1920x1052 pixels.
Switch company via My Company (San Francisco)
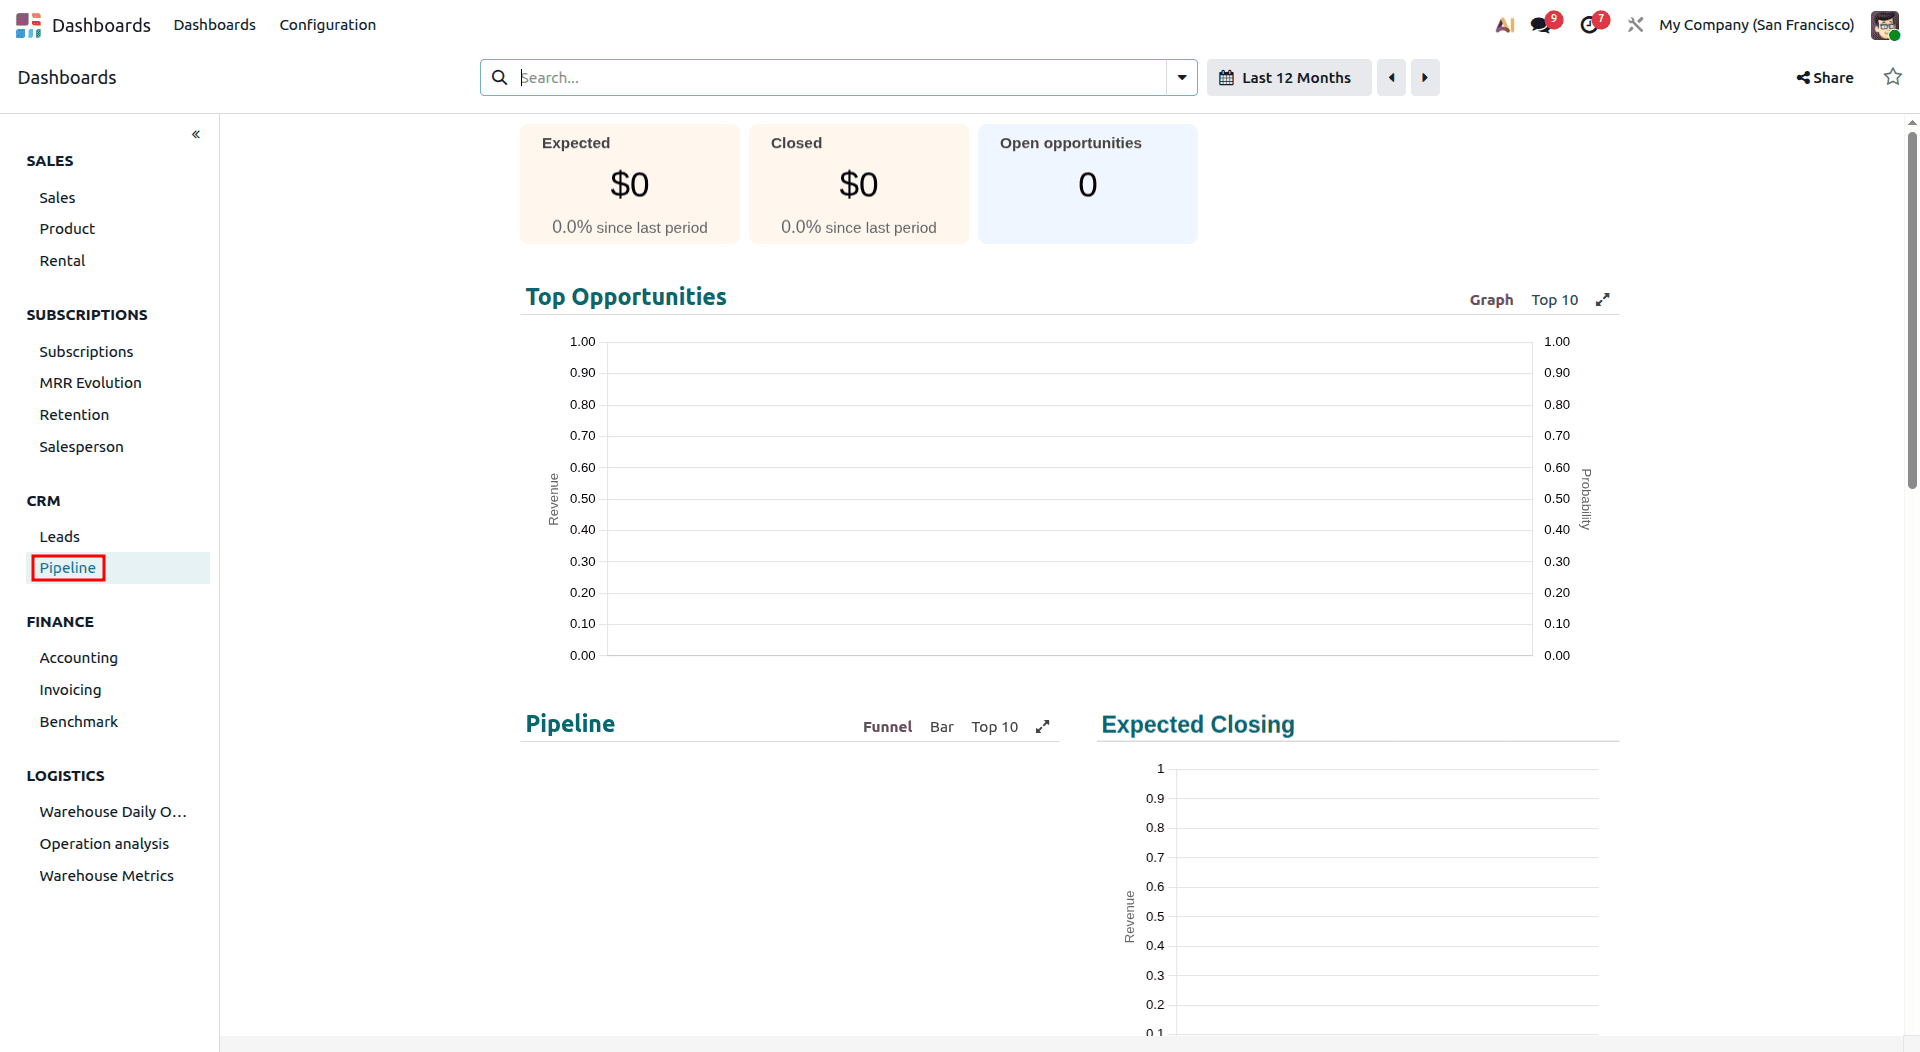1757,25
